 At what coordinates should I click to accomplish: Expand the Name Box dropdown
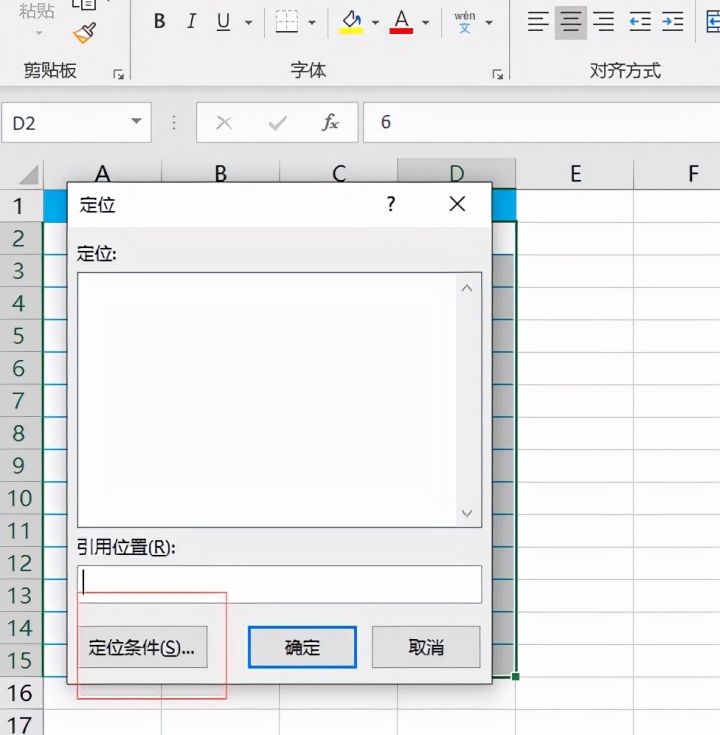tap(136, 121)
